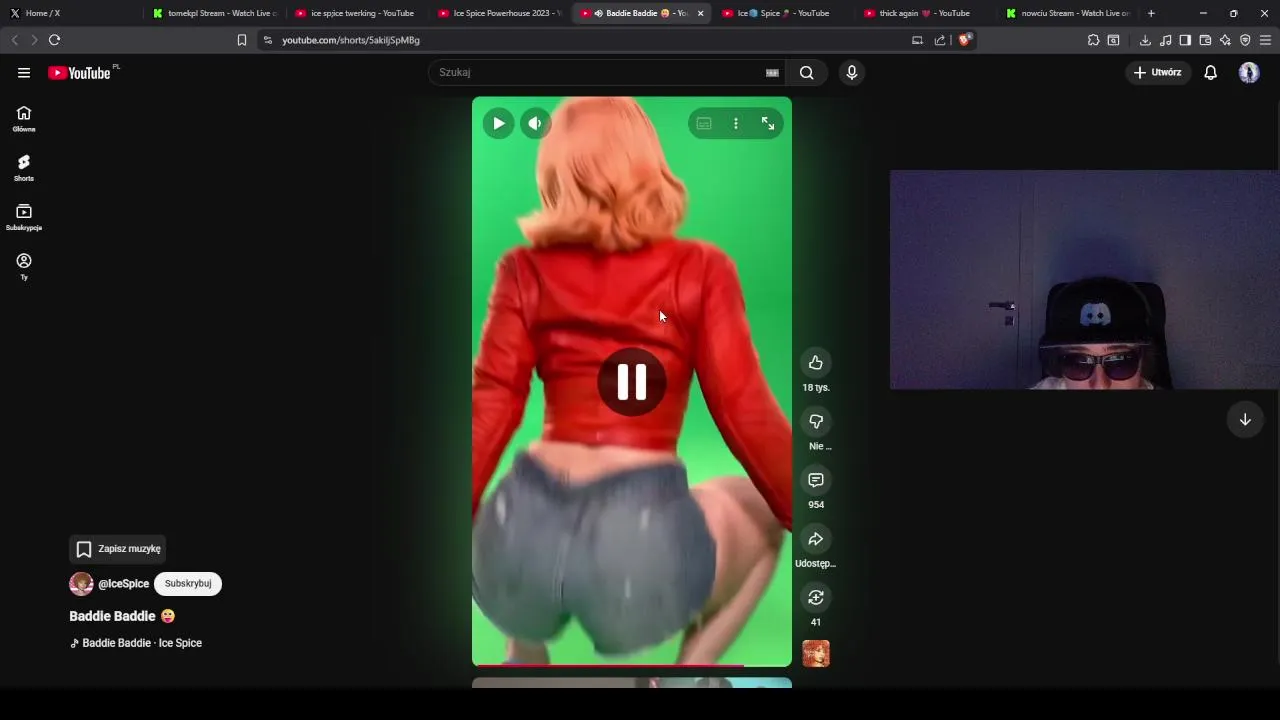Screen dimensions: 1280x720
Task: Click the magnifier search button
Action: tap(807, 72)
